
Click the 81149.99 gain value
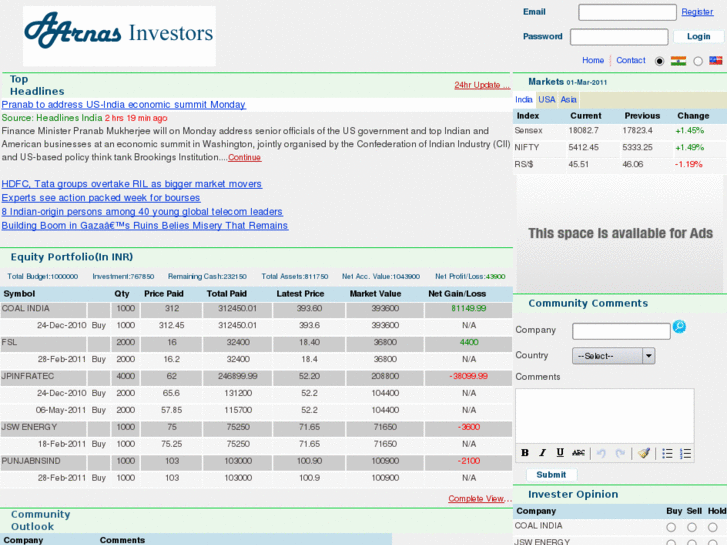pos(469,308)
